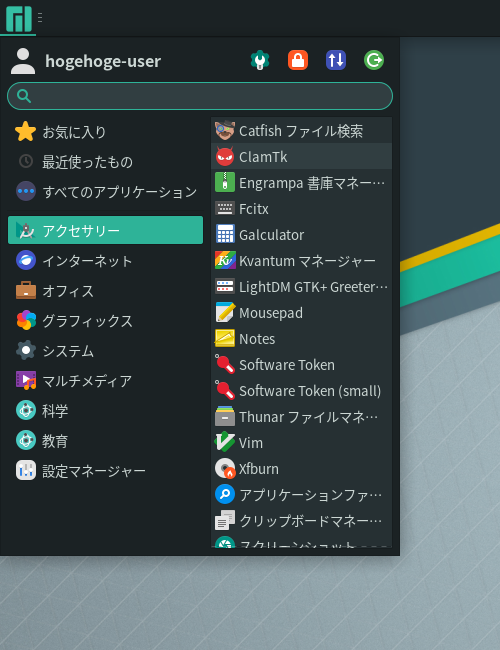Click the briefcase office icon
The image size is (500, 650).
[x=26, y=290]
